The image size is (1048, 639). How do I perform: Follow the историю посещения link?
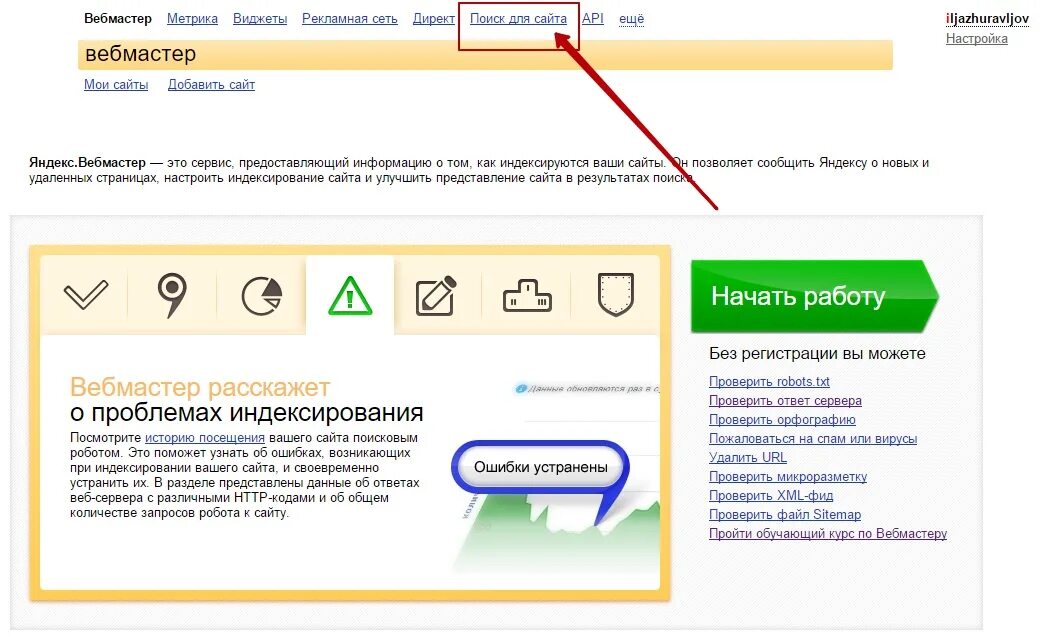(x=205, y=438)
